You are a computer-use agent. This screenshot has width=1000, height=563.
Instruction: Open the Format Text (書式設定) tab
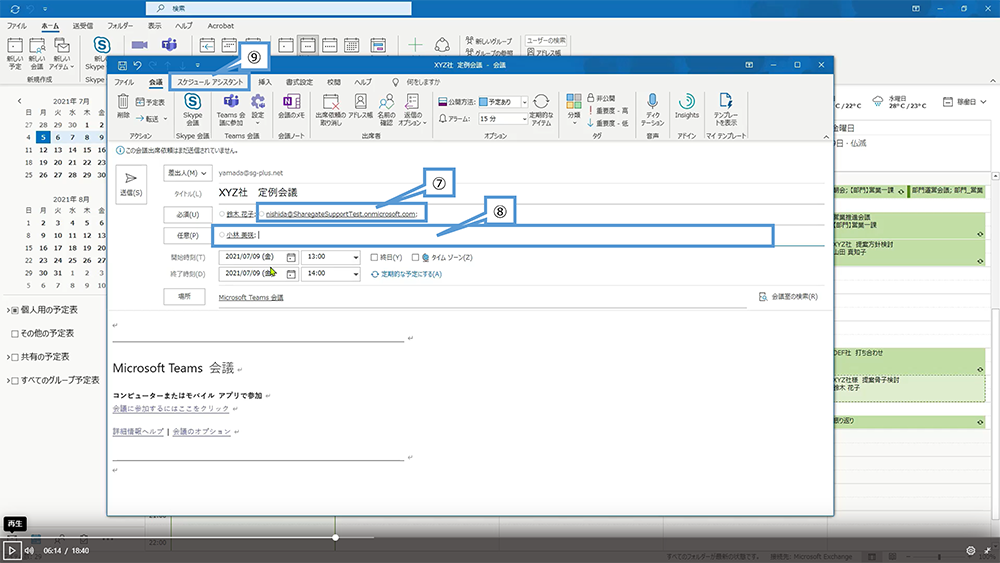[x=299, y=82]
